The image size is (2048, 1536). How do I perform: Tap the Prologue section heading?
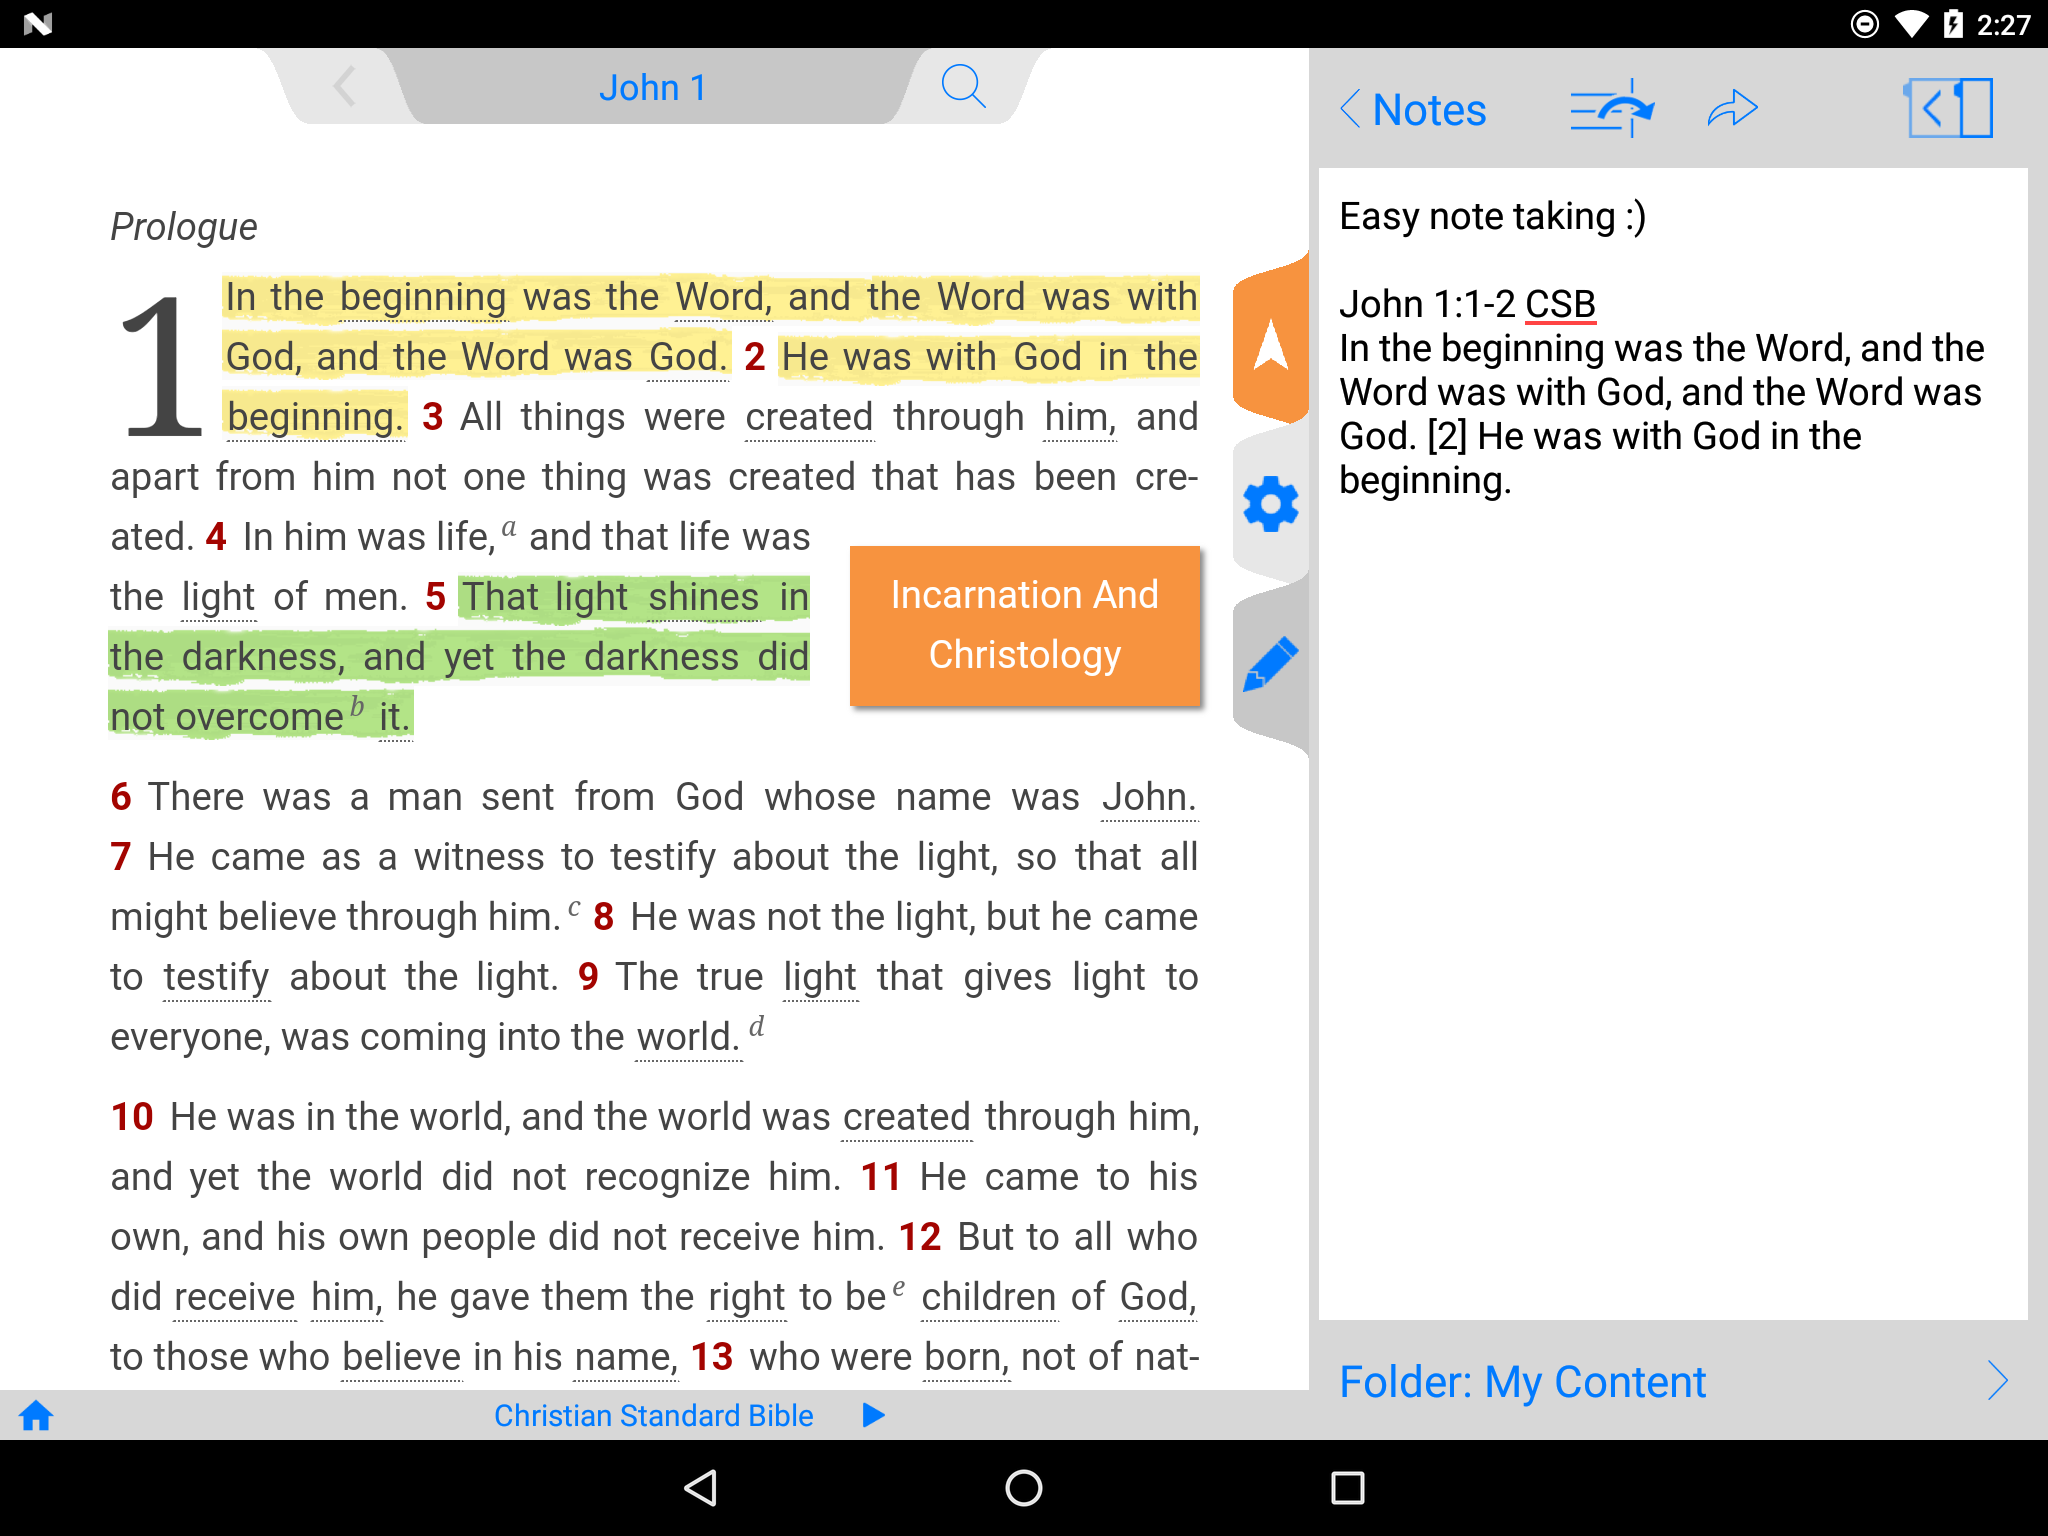point(184,227)
